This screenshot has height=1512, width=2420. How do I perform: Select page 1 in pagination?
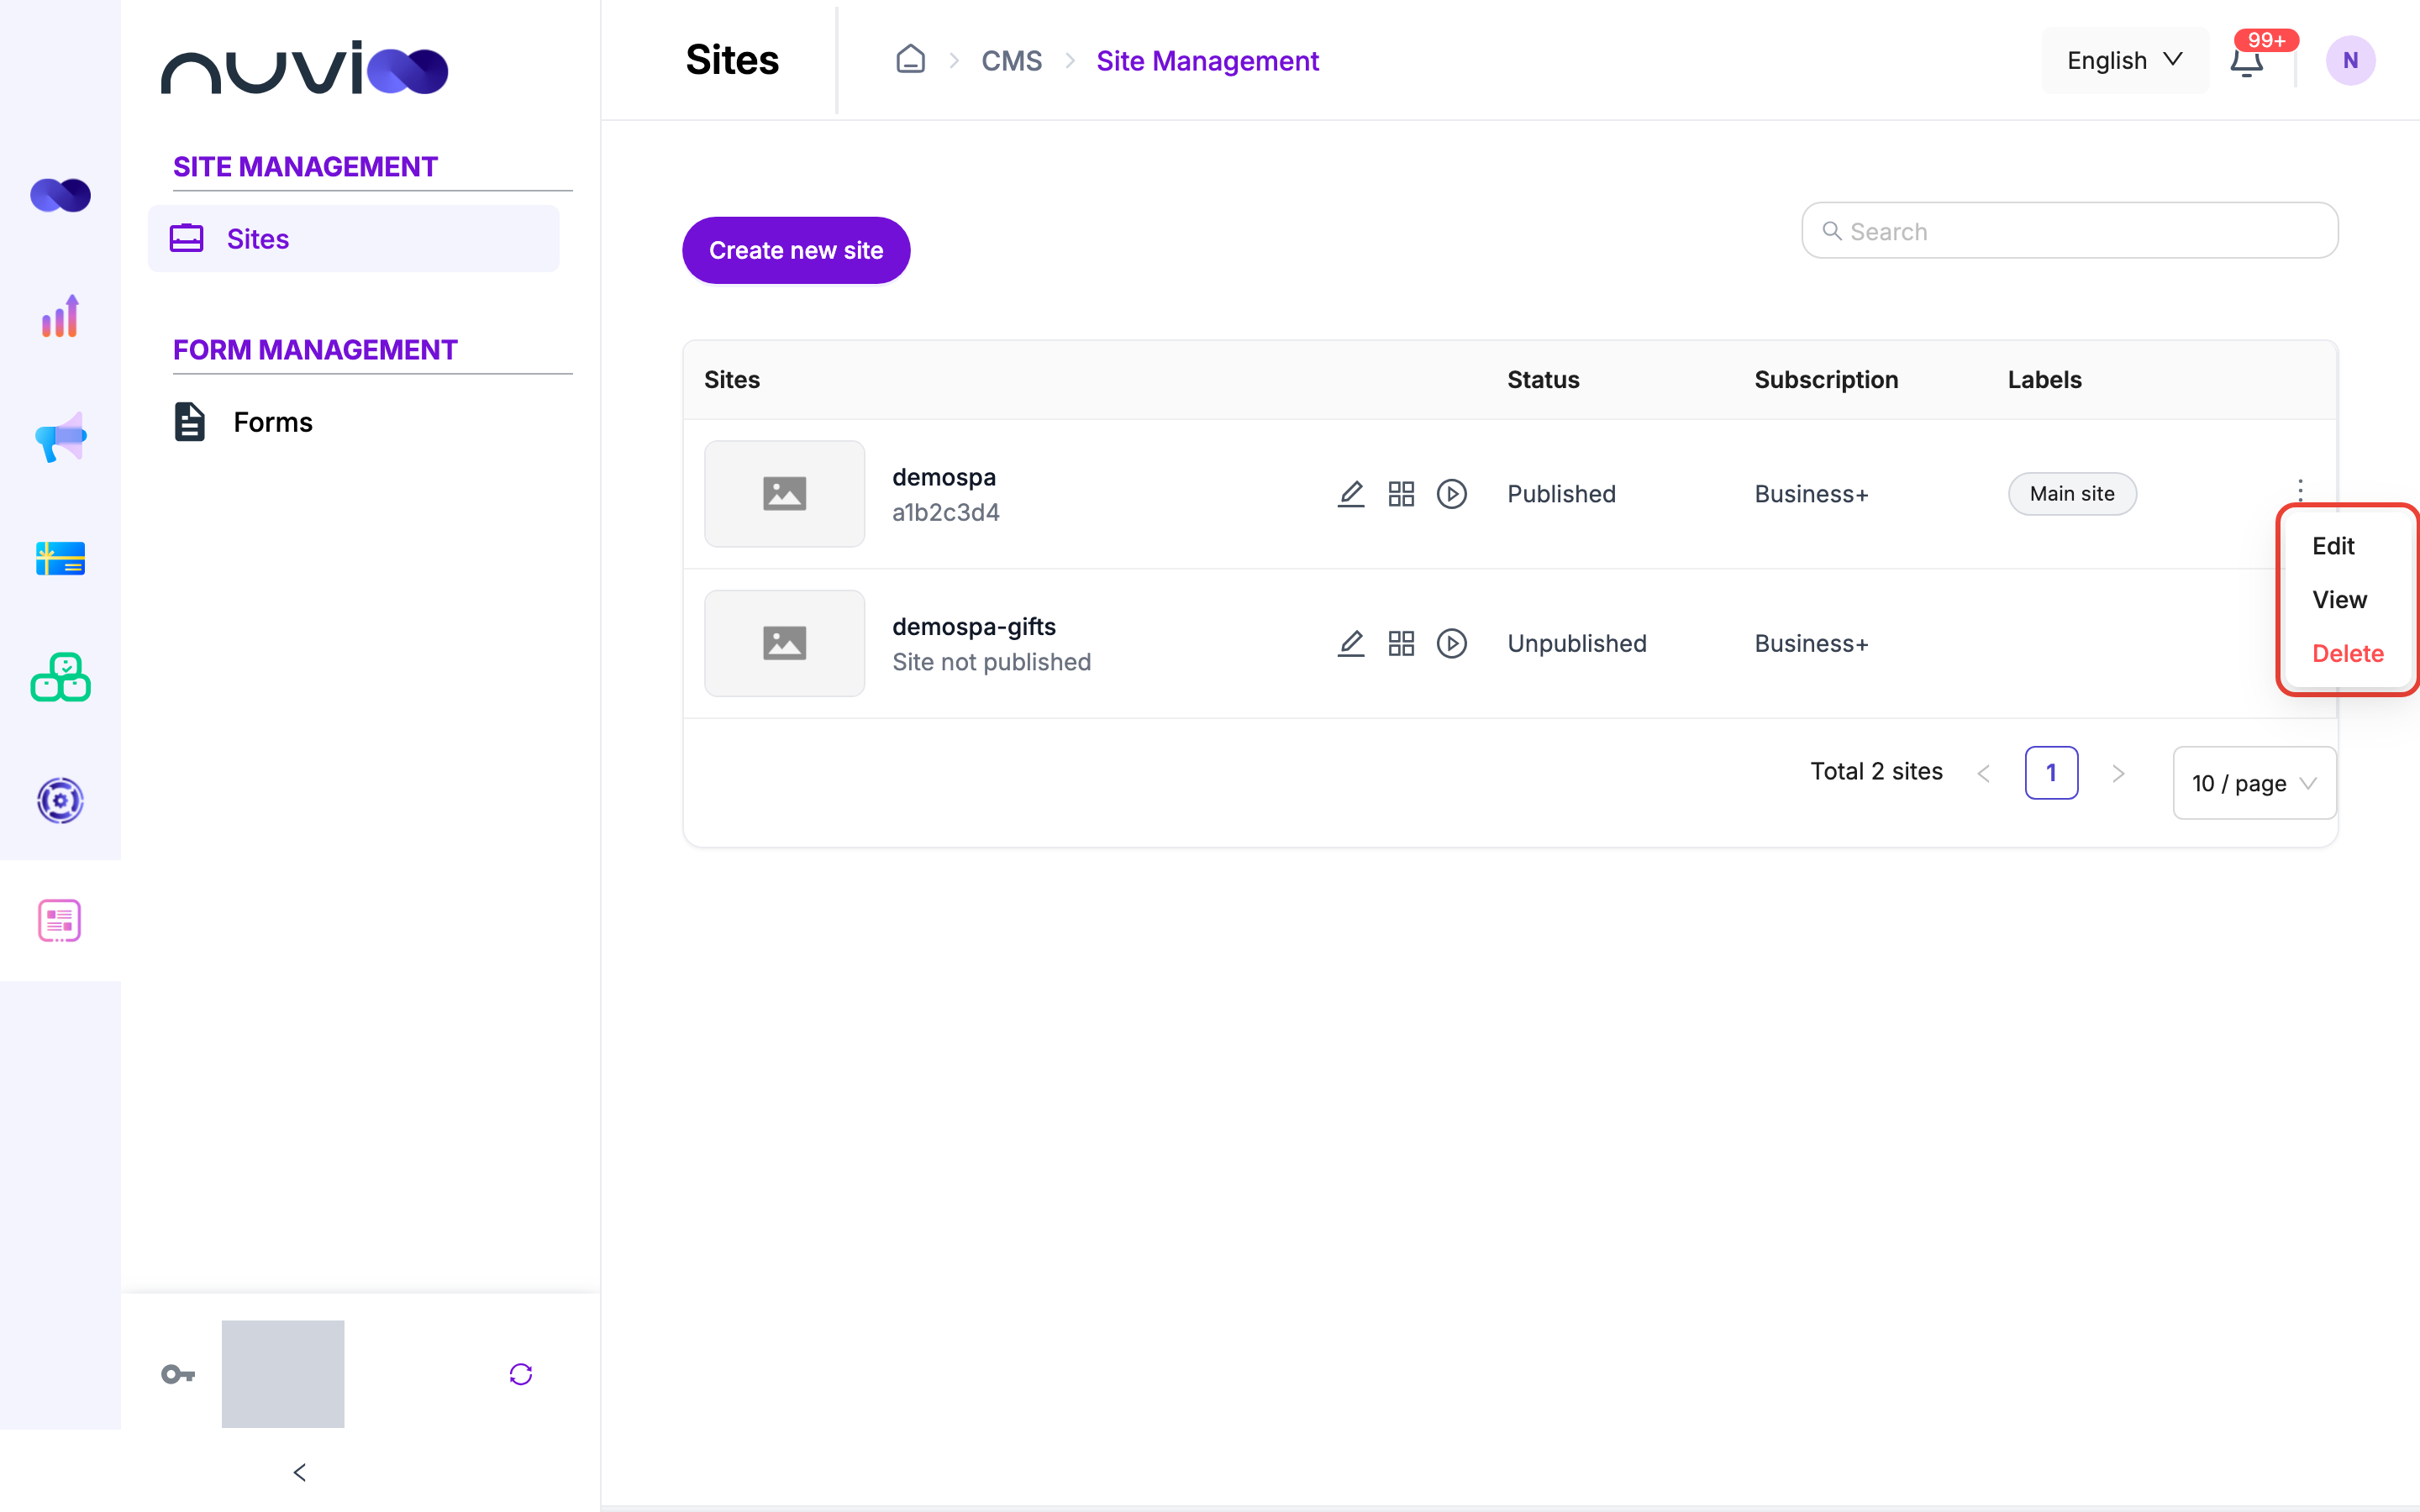(2051, 772)
